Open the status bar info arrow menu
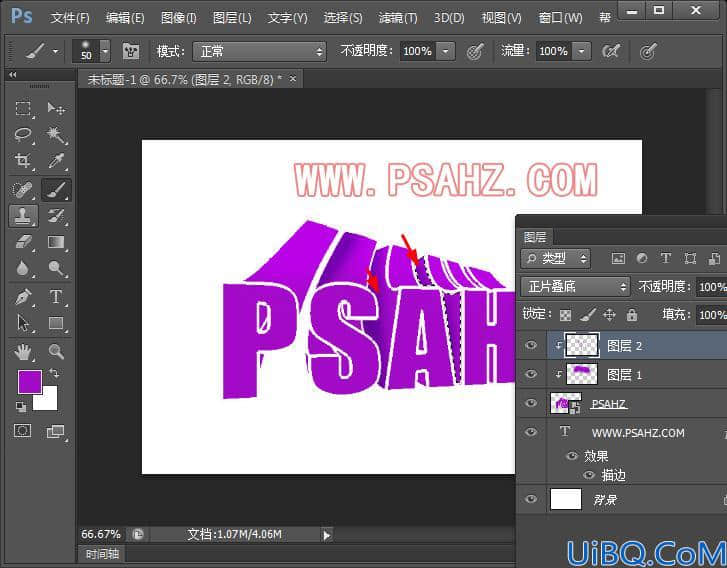Image resolution: width=727 pixels, height=568 pixels. (327, 535)
